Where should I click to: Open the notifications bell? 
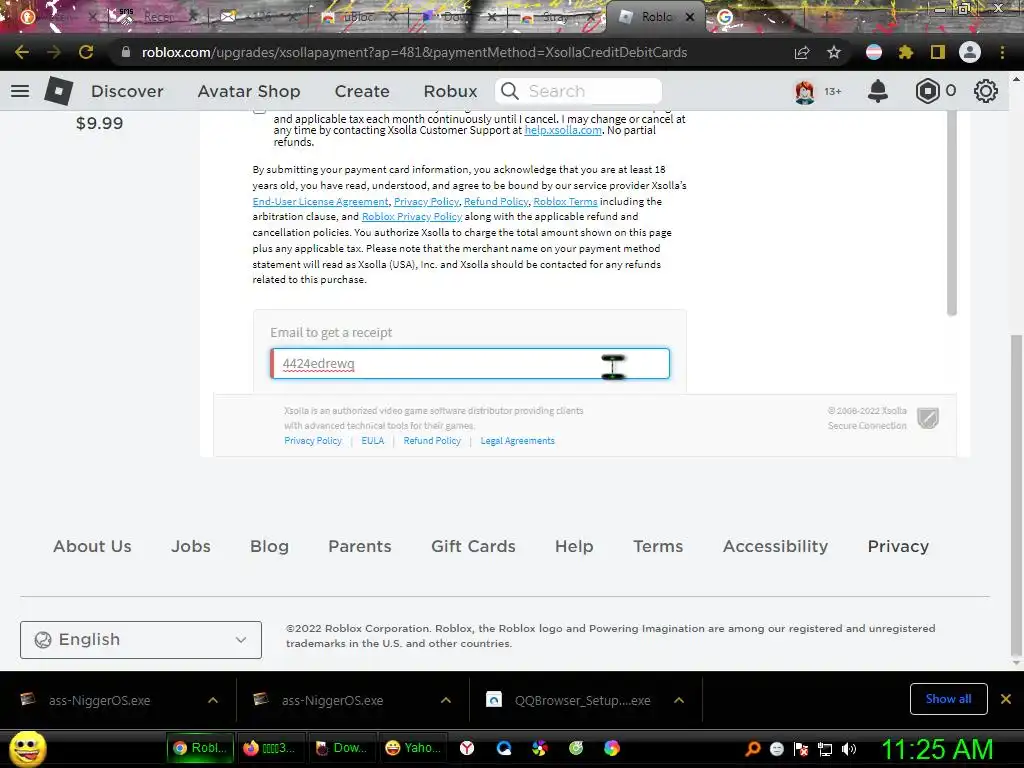click(878, 91)
